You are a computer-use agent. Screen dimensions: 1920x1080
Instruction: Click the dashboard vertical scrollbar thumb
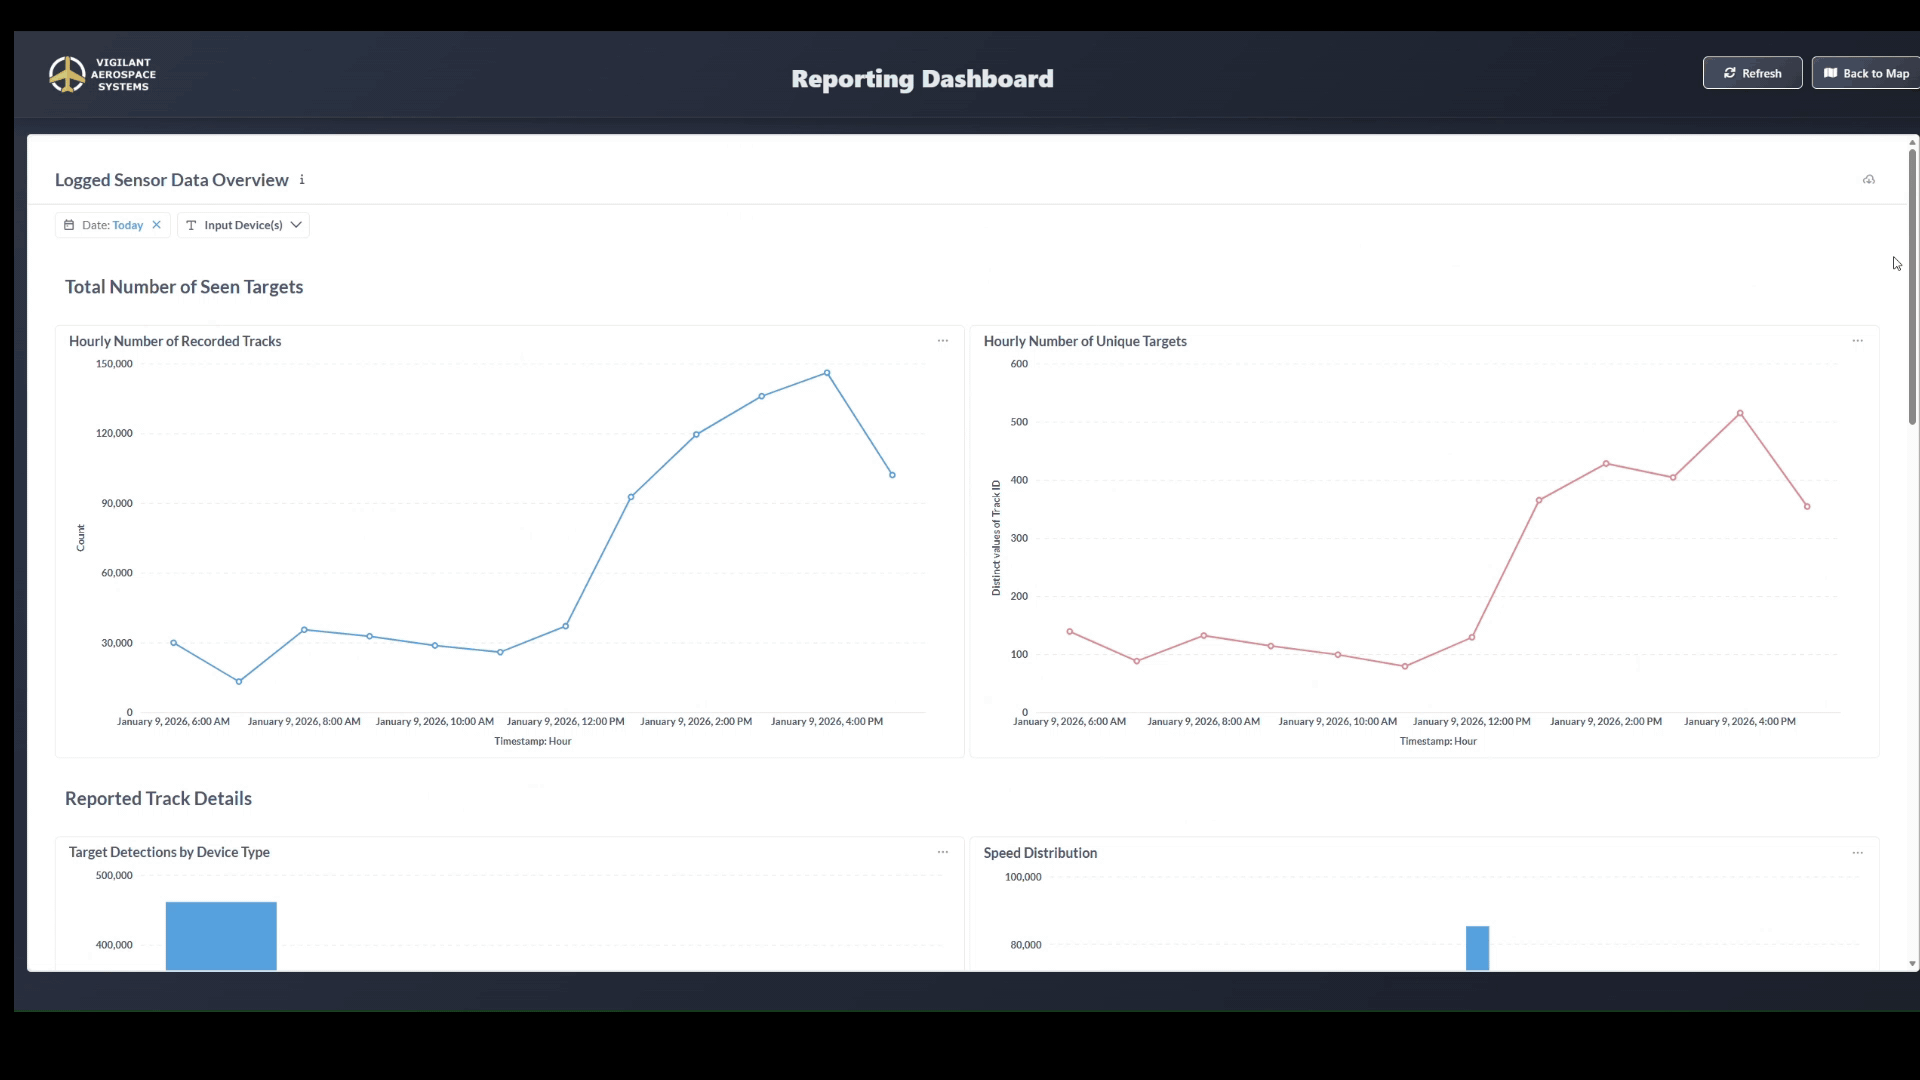pyautogui.click(x=1912, y=285)
